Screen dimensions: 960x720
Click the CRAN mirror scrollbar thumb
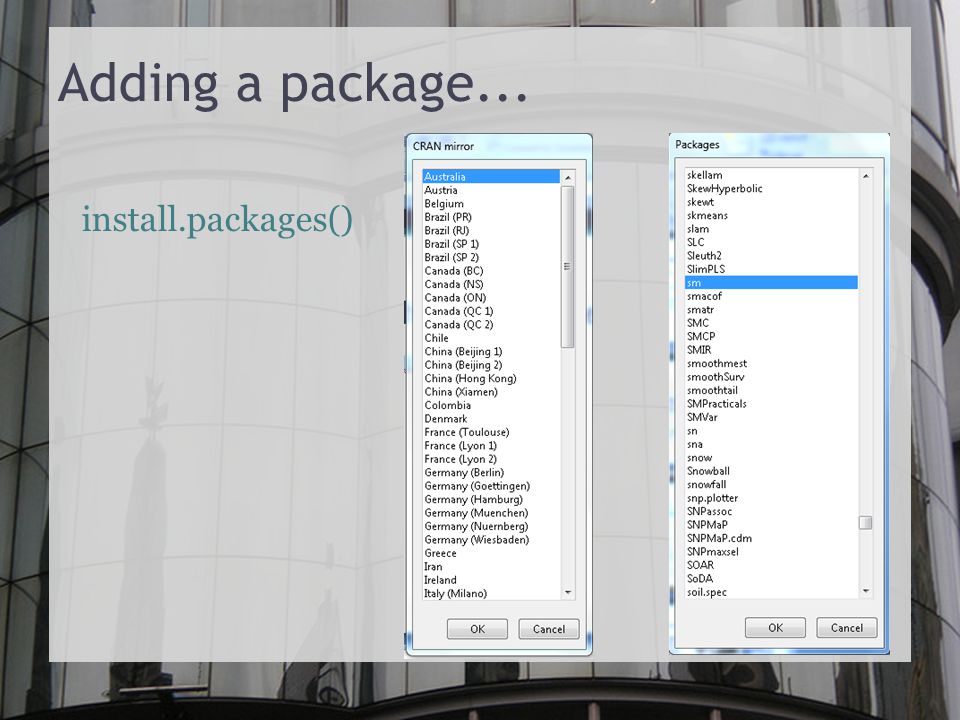[568, 266]
